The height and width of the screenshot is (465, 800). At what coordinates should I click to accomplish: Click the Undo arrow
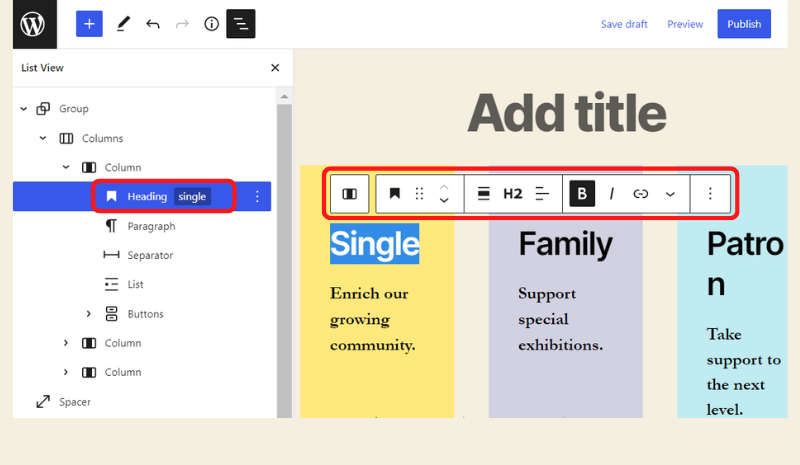point(152,24)
